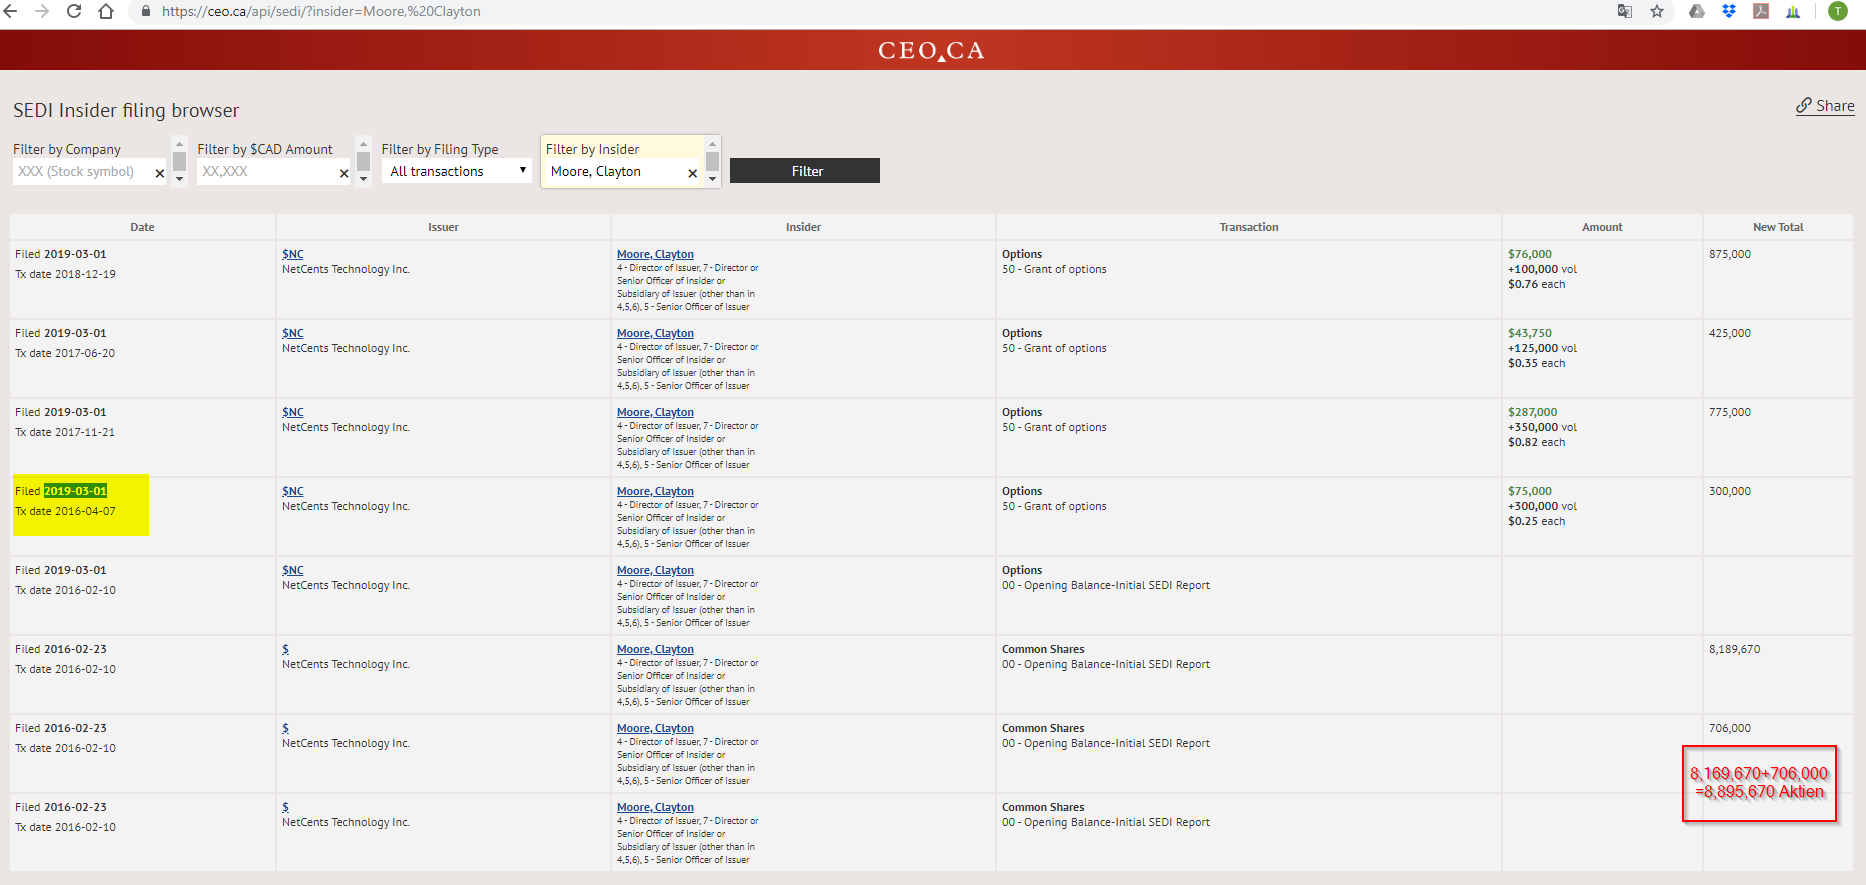
Task: Click the $287,000 amount value
Action: click(1533, 412)
